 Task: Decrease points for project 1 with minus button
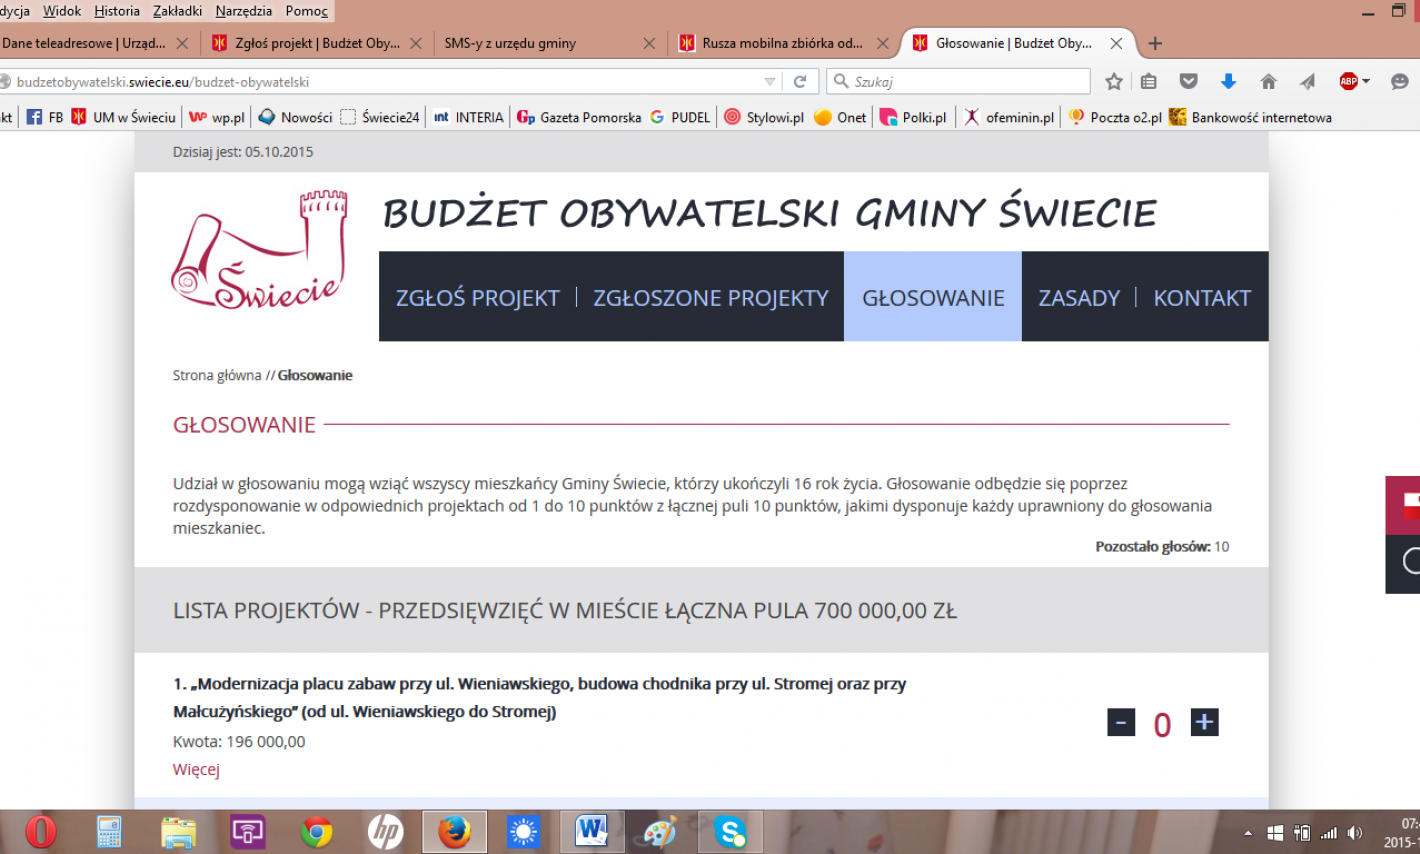point(1121,722)
